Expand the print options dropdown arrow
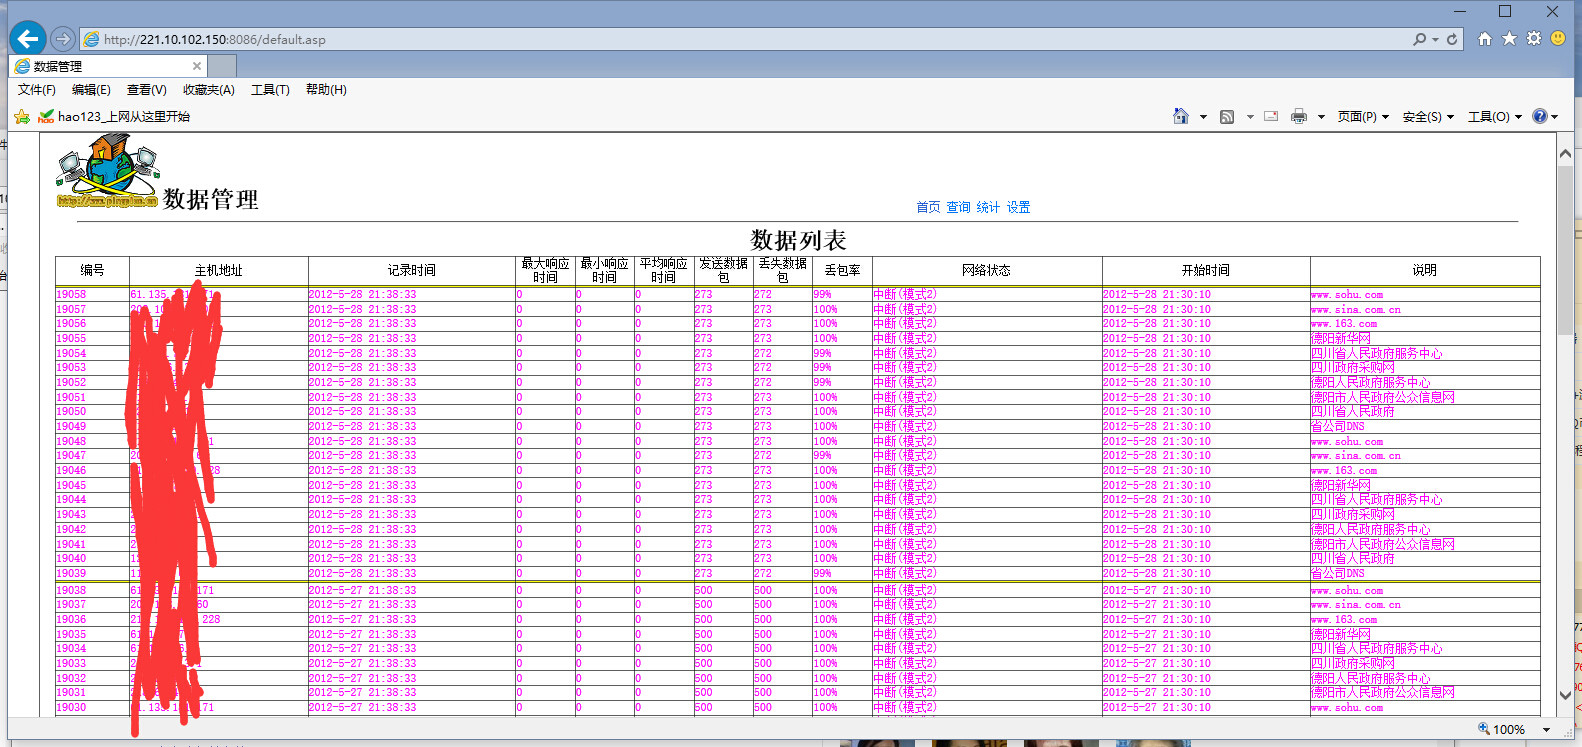 tap(1321, 117)
